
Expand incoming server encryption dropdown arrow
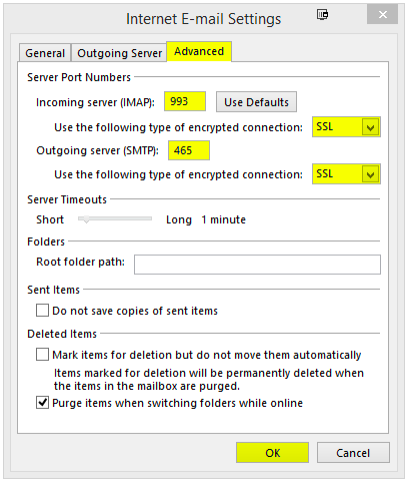point(371,127)
